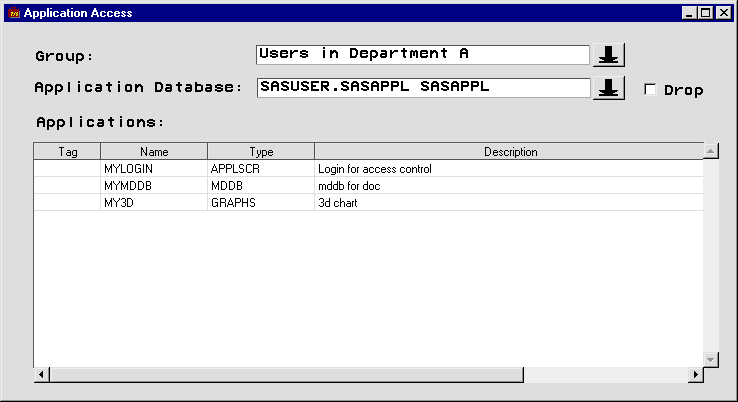Maximize the Application Access window
Screen dimensions: 738x402
pyautogui.click(x=706, y=13)
